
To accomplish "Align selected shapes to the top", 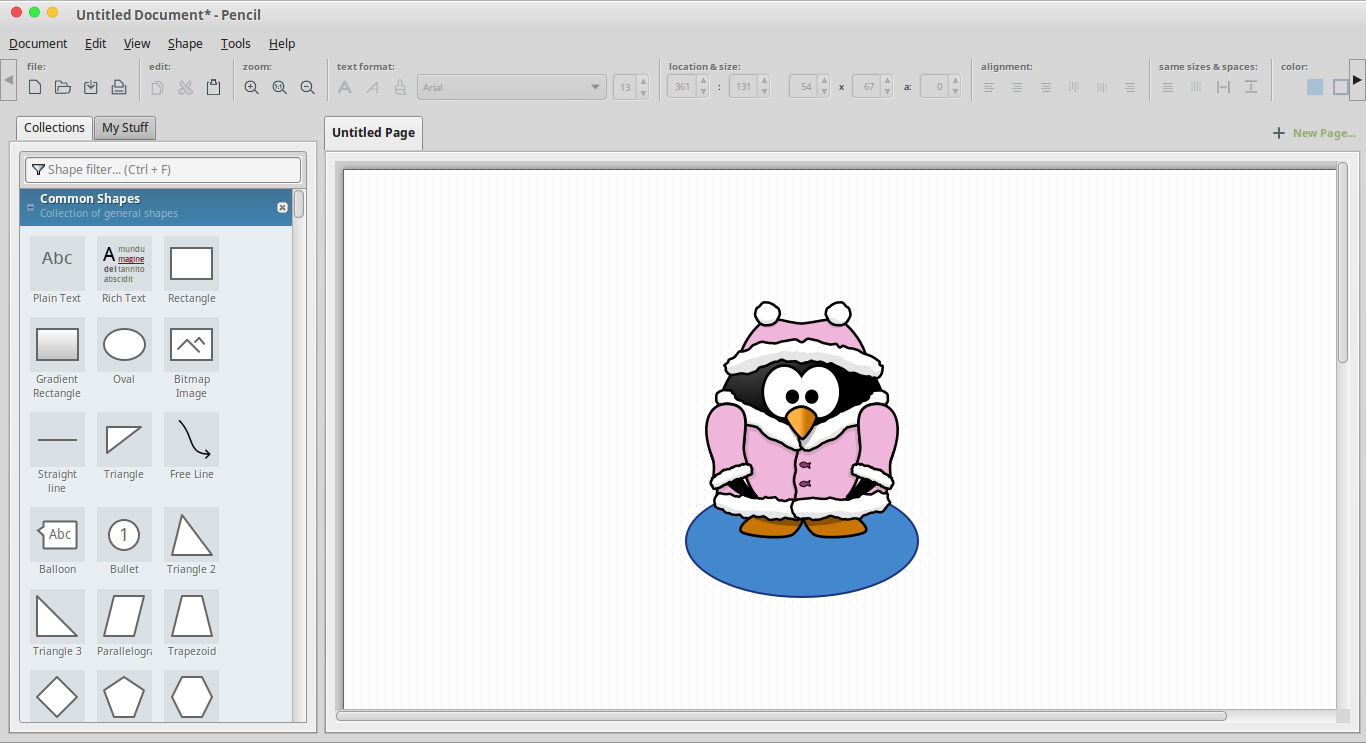I will click(x=1073, y=88).
